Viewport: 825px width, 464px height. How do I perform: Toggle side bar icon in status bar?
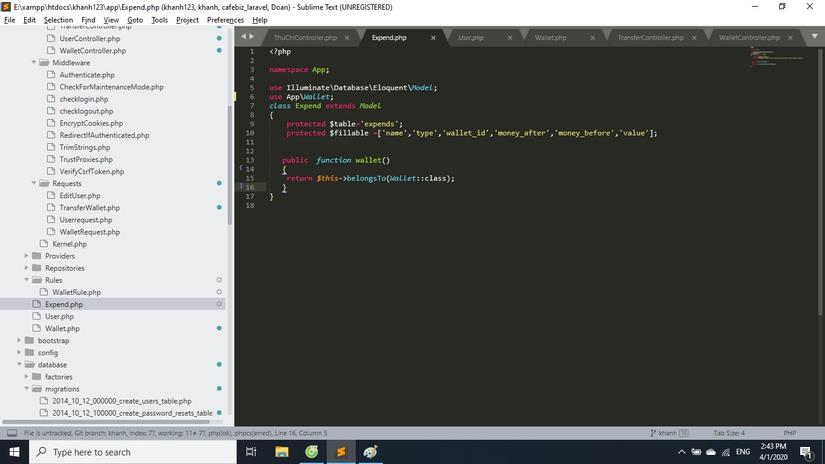click(x=12, y=433)
